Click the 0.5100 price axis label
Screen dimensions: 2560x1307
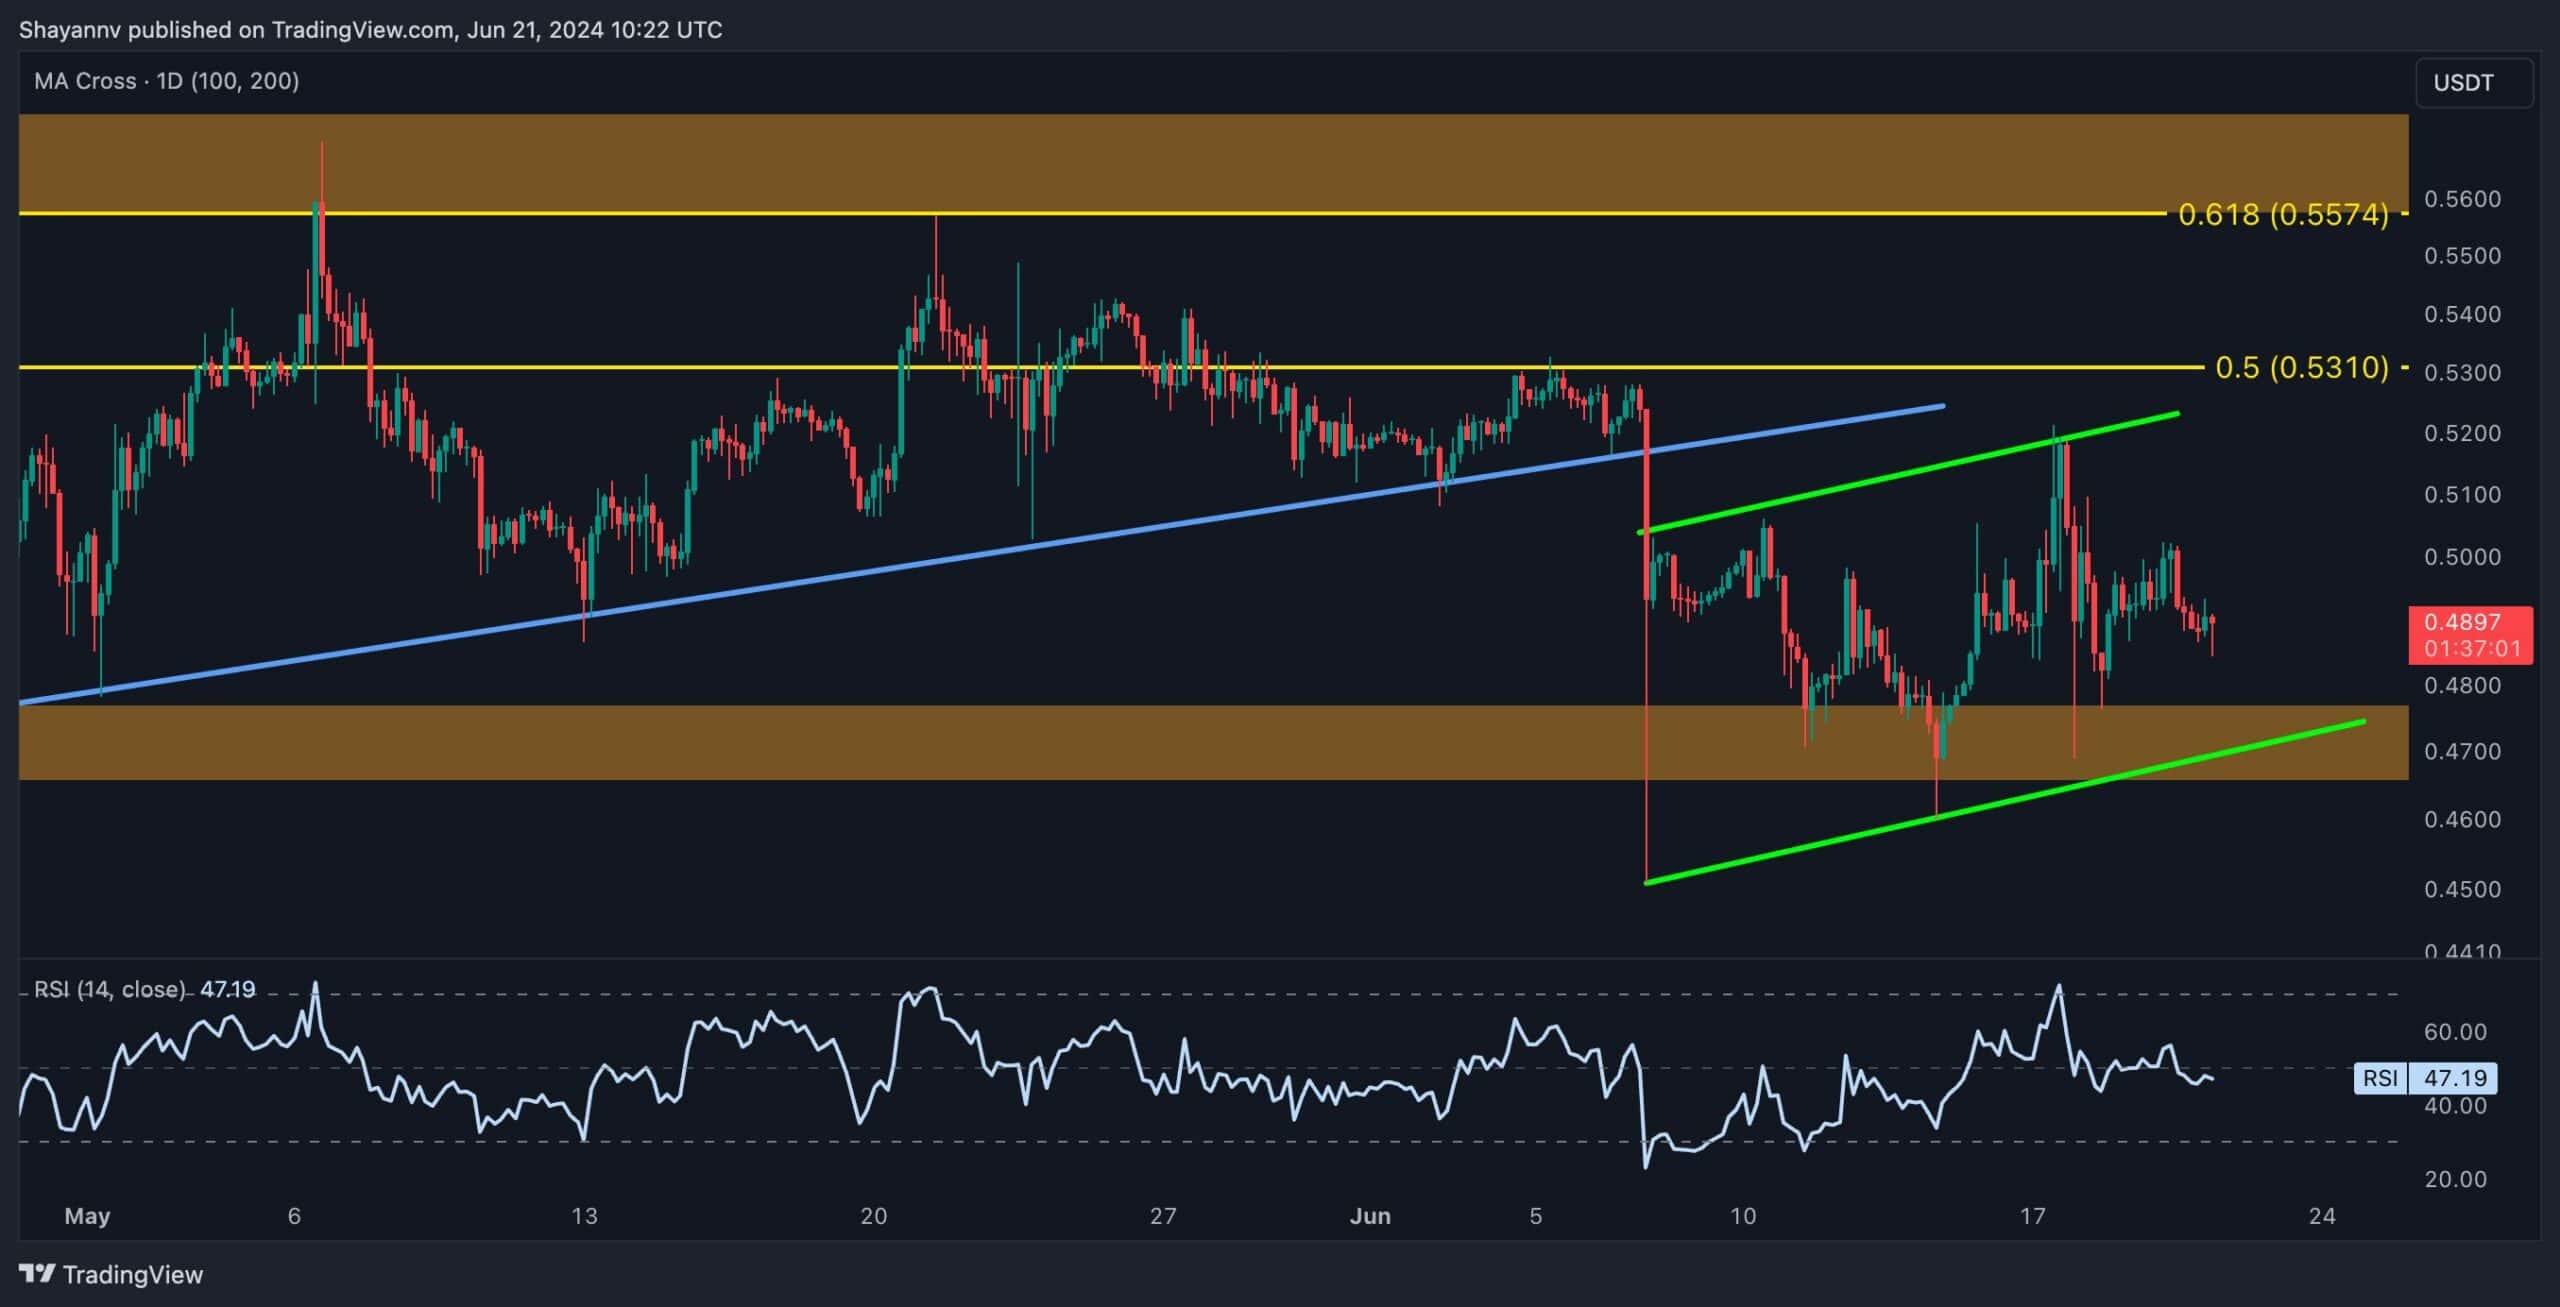point(2462,494)
